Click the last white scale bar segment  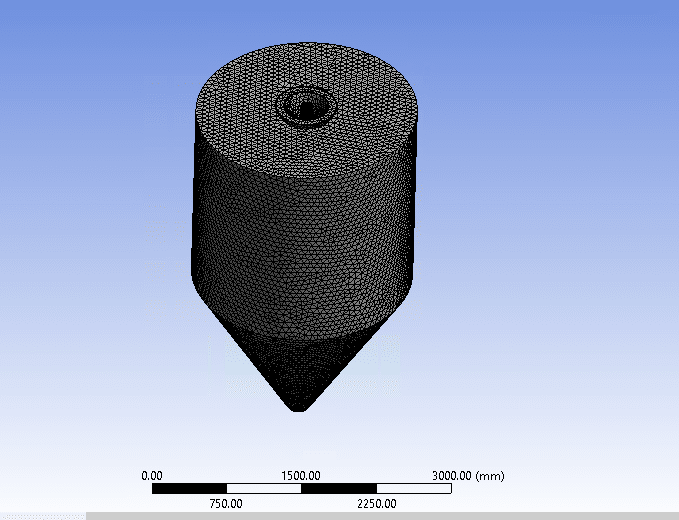tap(412, 489)
